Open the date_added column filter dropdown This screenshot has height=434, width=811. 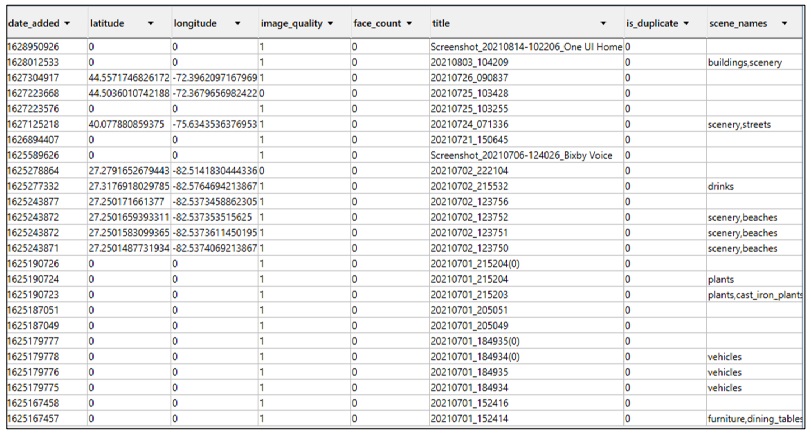point(66,23)
